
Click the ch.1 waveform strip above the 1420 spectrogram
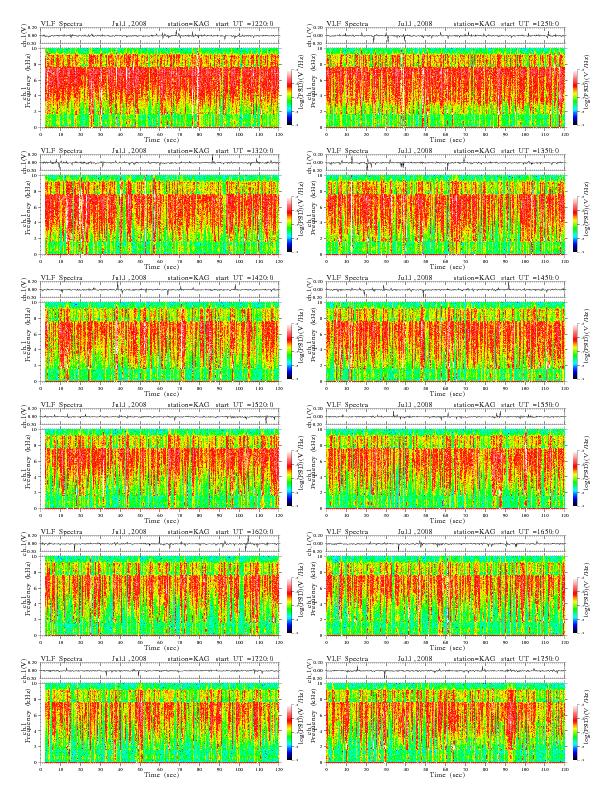160,289
